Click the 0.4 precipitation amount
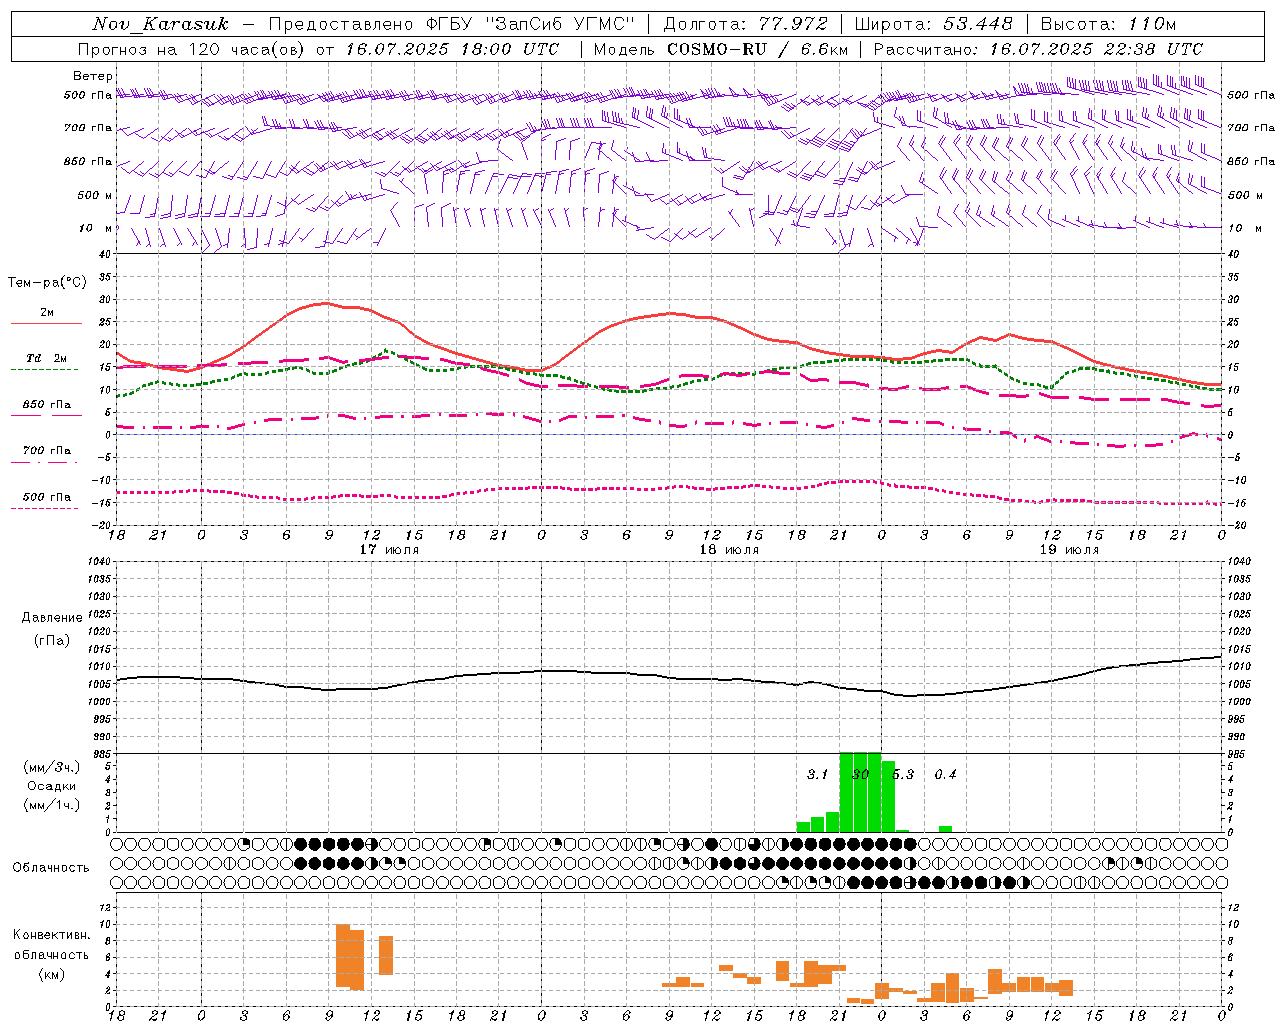Image resolution: width=1280 pixels, height=1024 pixels. (945, 774)
